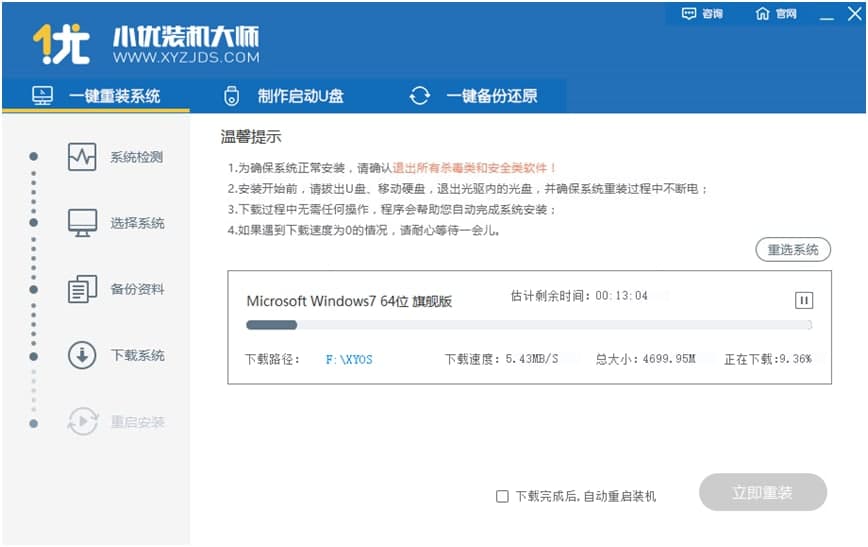This screenshot has height=547, width=868.
Task: Go to the 备份资料 step label
Action: point(137,289)
